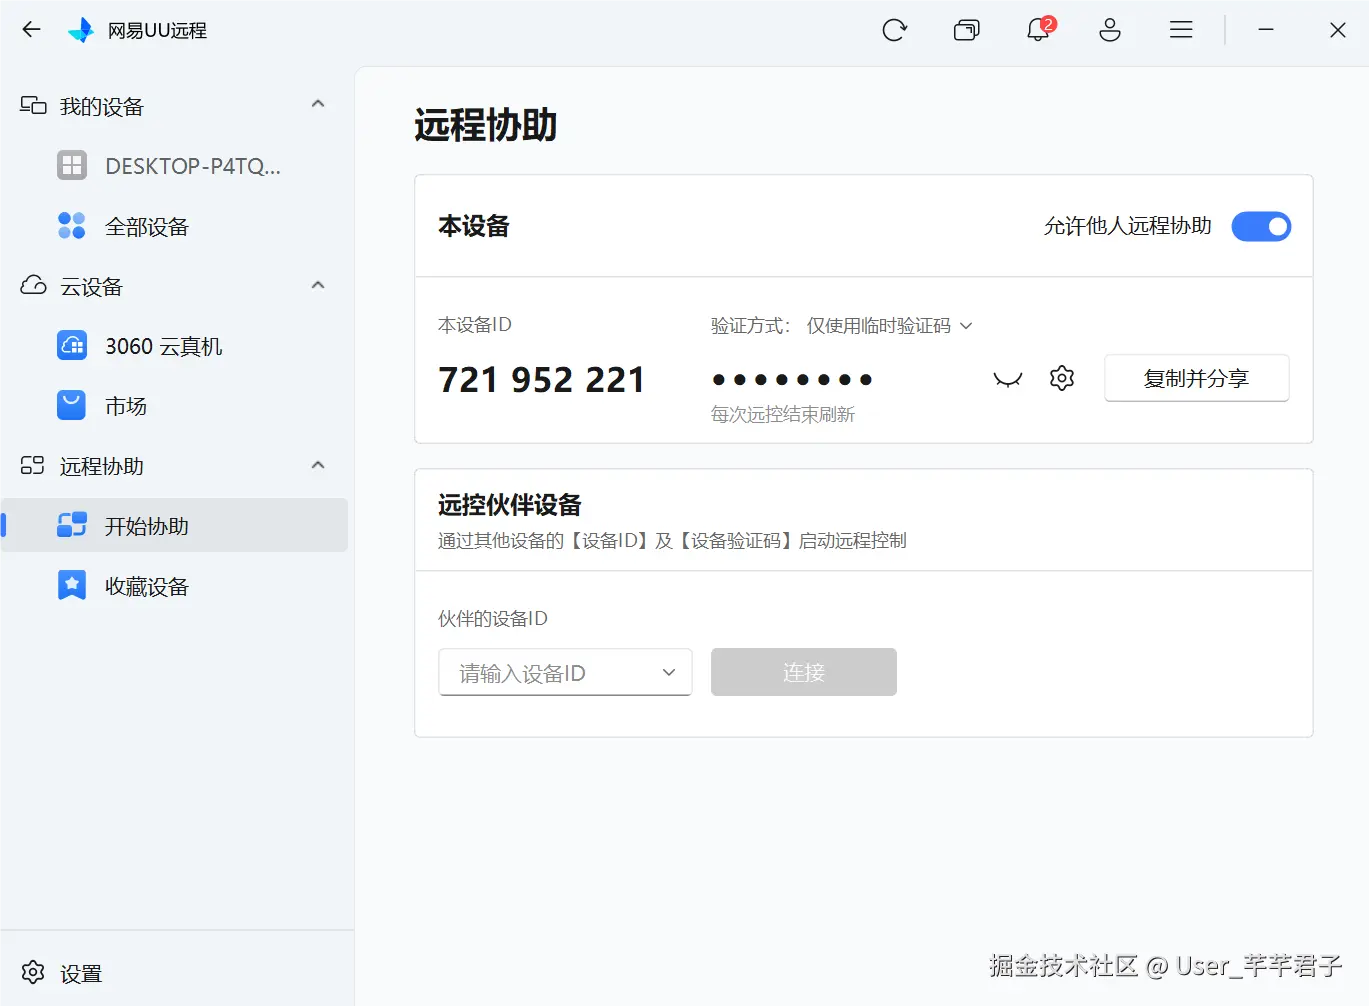
Task: Minimize the window
Action: click(x=1266, y=30)
